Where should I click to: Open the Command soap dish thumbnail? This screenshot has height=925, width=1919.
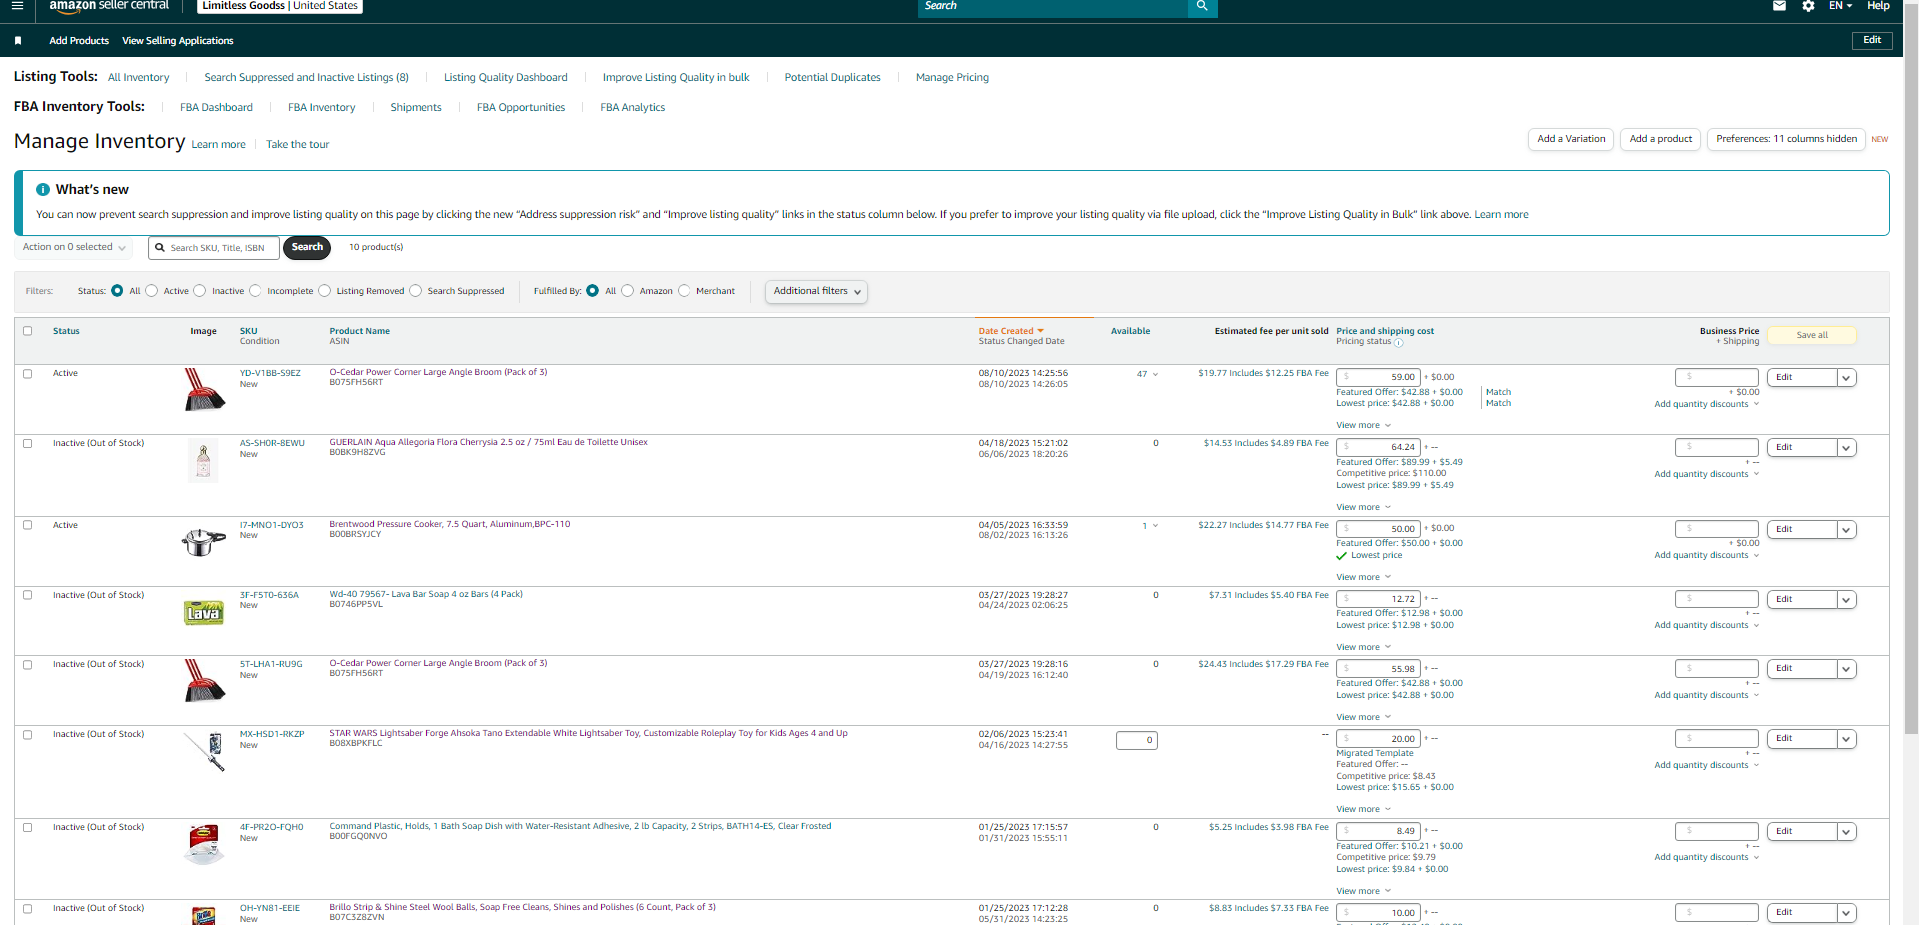pos(204,845)
